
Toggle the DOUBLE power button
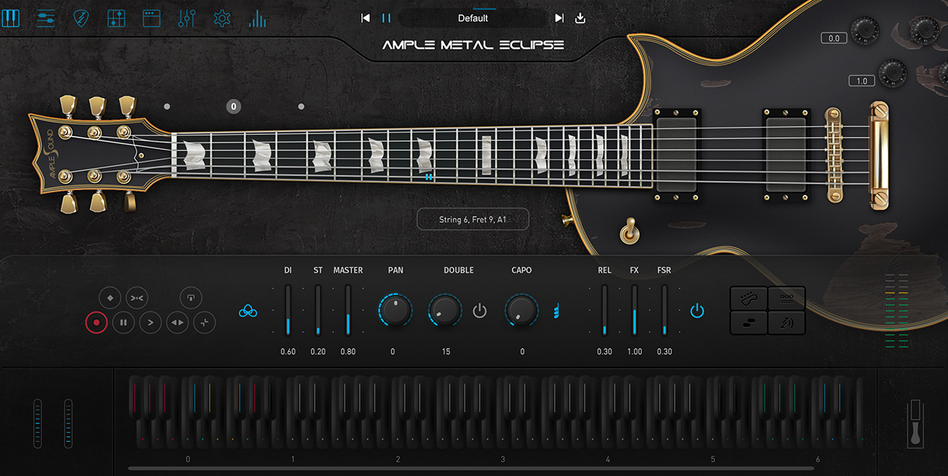[x=479, y=311]
